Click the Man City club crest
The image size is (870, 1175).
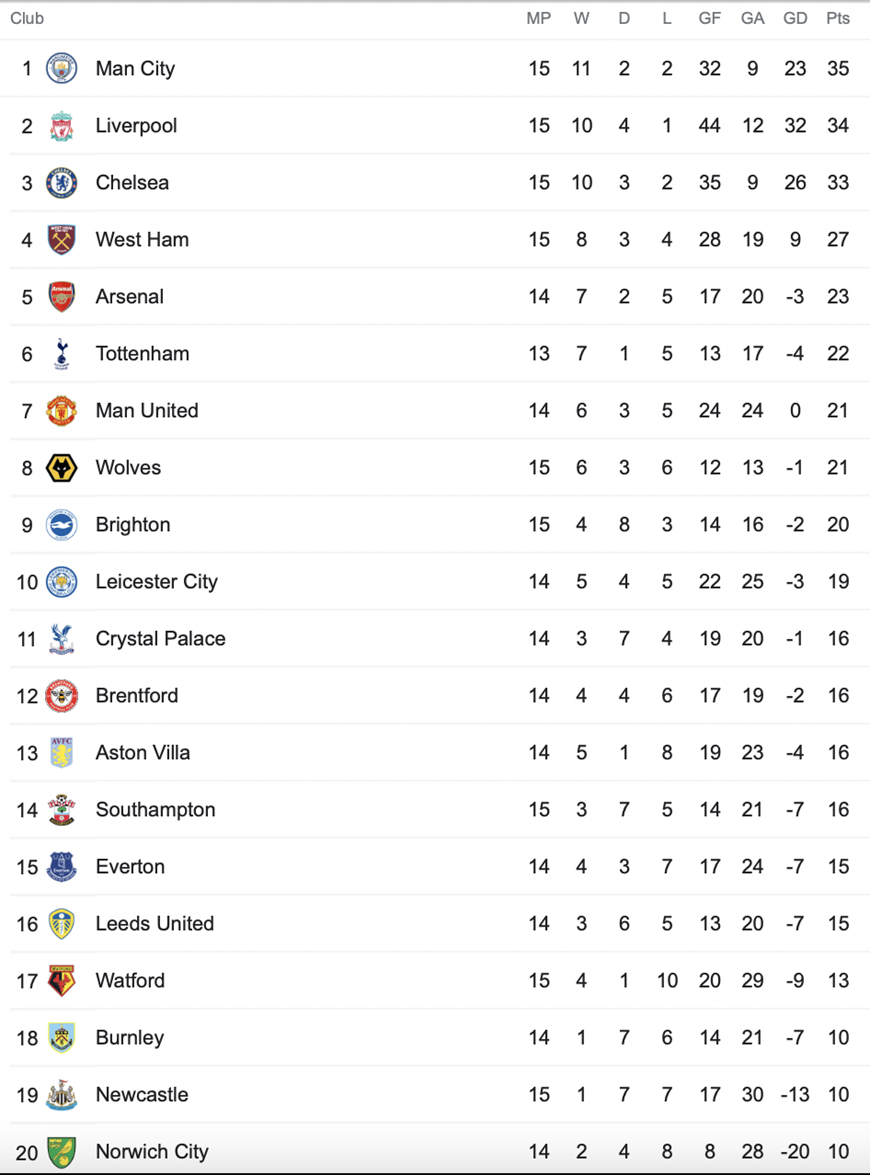[61, 68]
